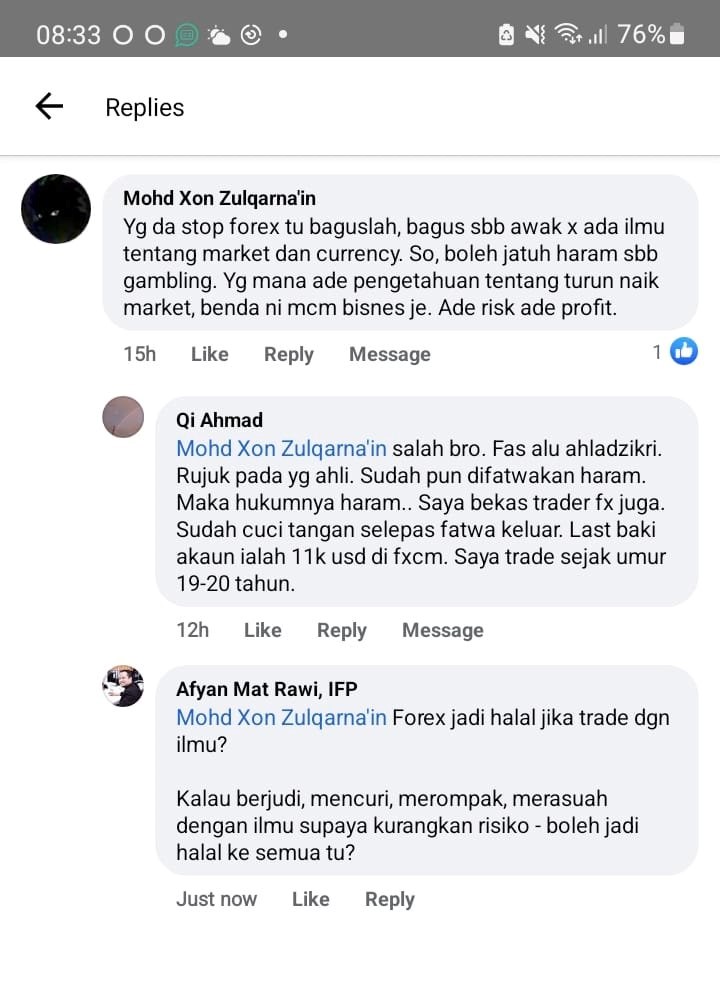Tap the Wi-Fi icon in status bar
This screenshot has height=1004, width=720.
coord(568,33)
